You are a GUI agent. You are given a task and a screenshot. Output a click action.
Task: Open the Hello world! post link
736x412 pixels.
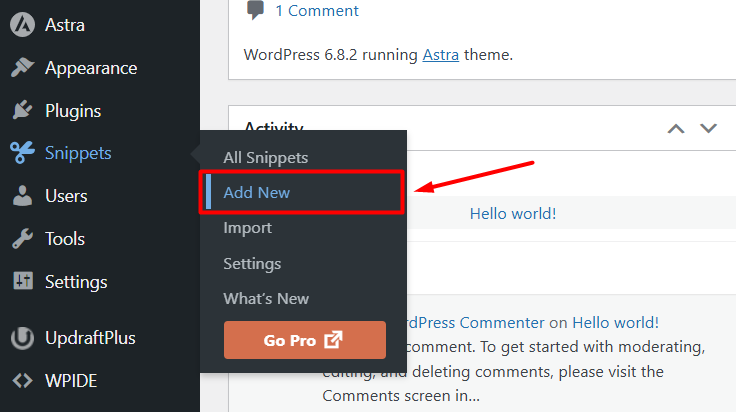pyautogui.click(x=513, y=213)
